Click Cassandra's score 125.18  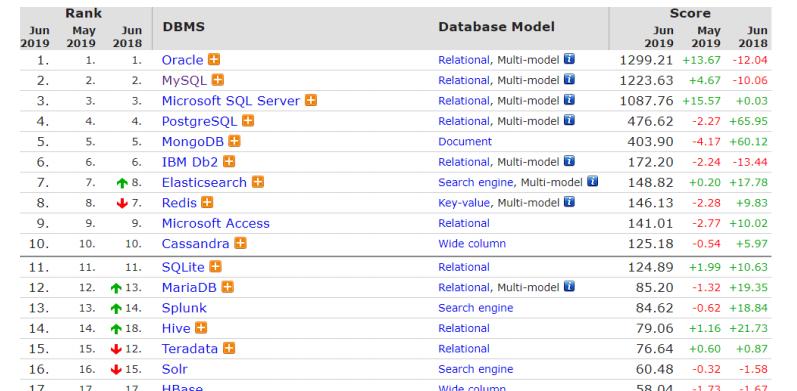(650, 244)
